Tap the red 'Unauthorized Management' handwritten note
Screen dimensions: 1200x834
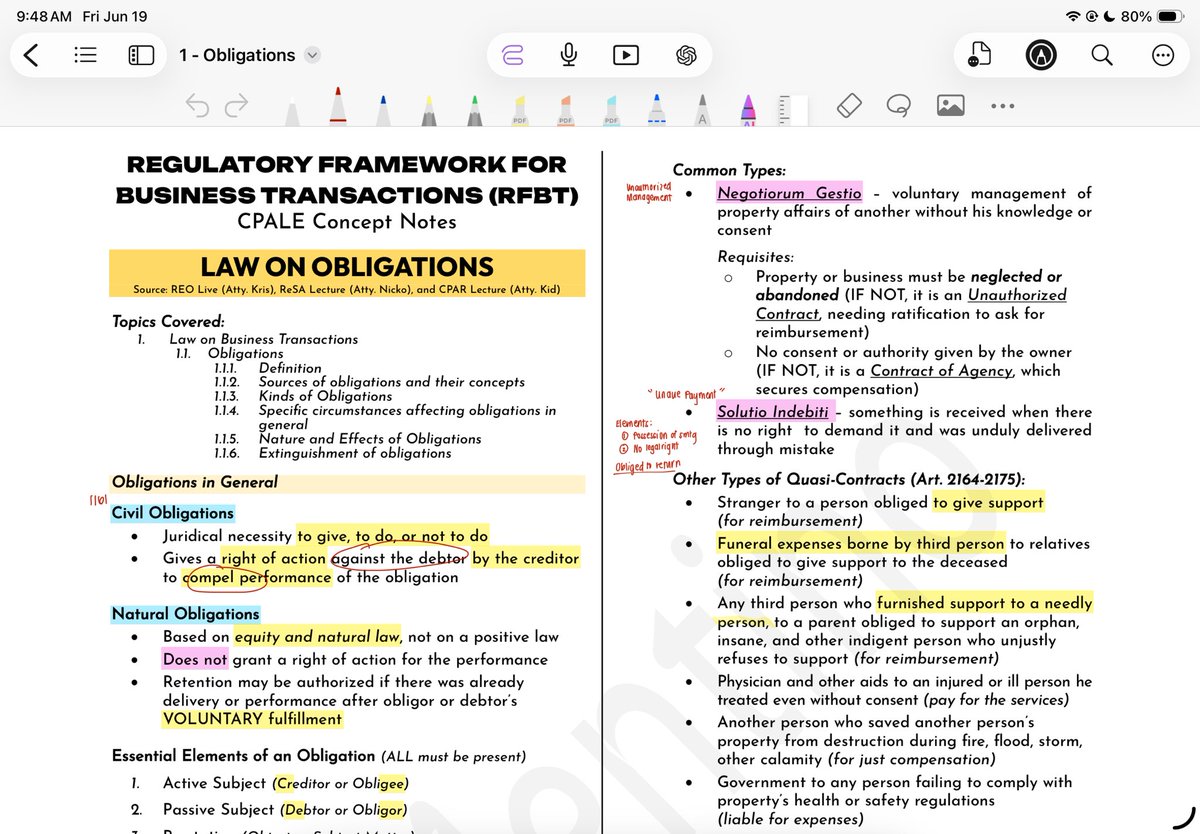648,192
